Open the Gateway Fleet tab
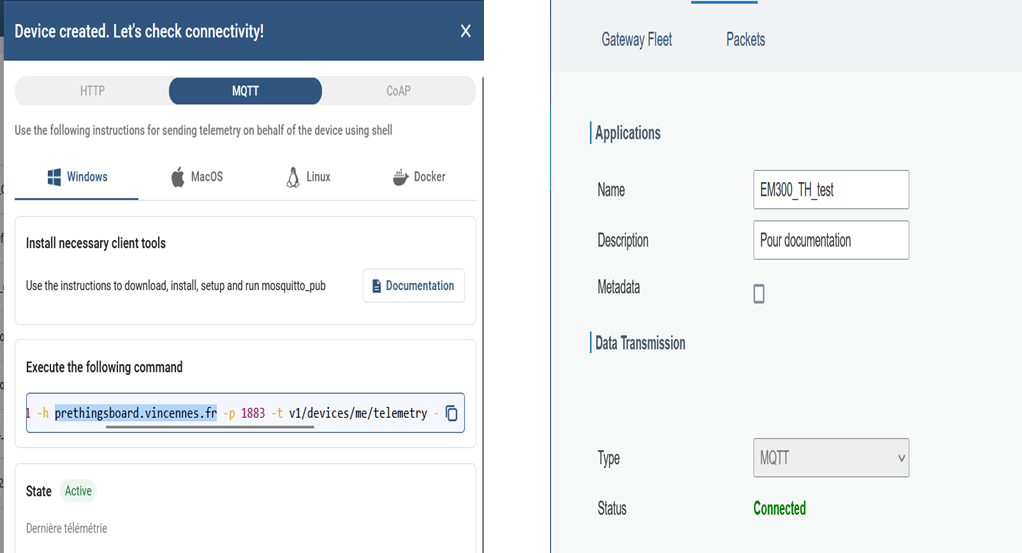This screenshot has height=553, width=1022. tap(636, 39)
